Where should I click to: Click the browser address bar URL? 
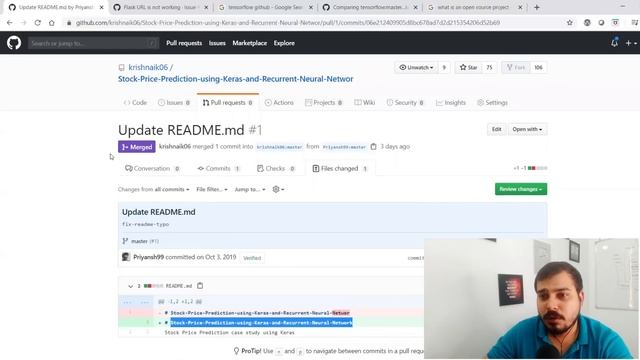coord(288,23)
